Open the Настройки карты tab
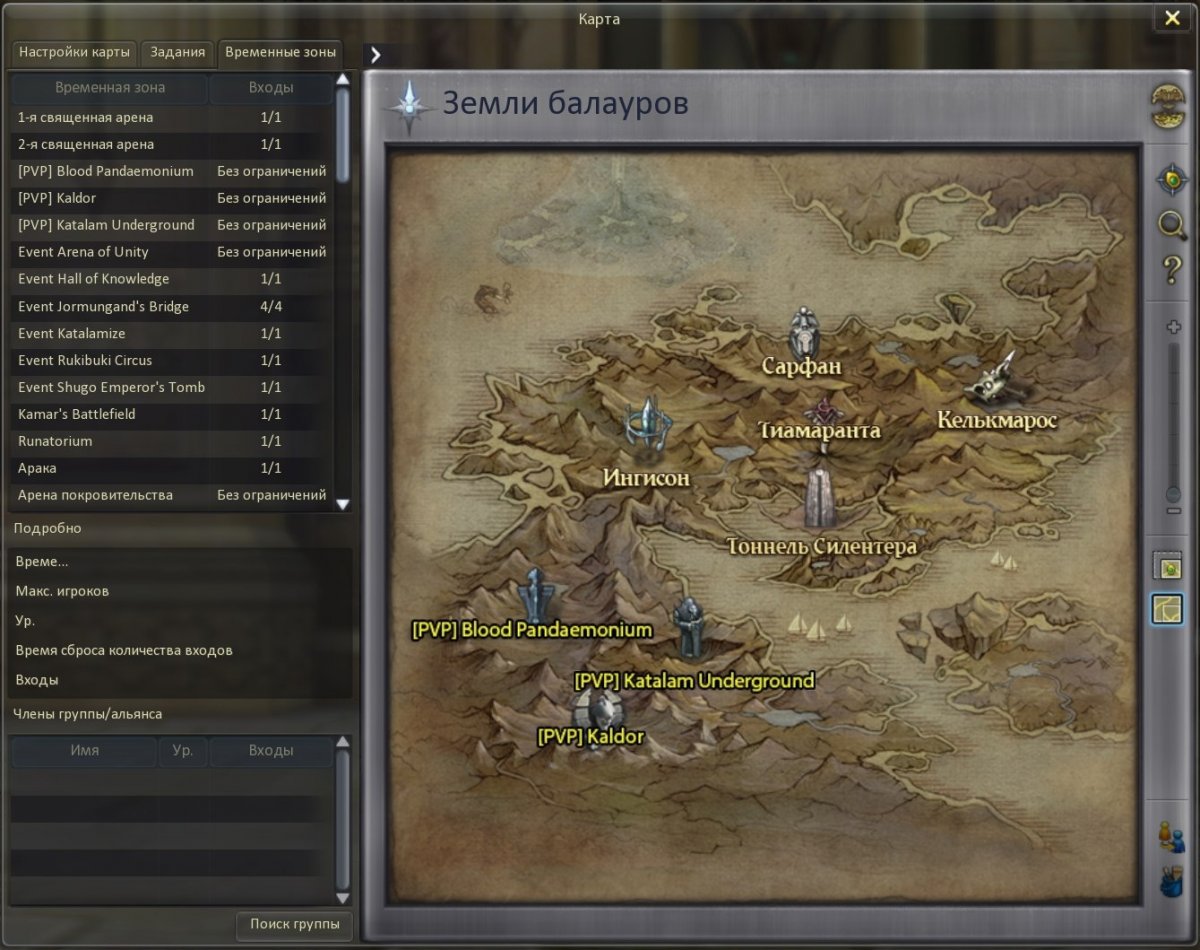The image size is (1200, 950). click(74, 52)
